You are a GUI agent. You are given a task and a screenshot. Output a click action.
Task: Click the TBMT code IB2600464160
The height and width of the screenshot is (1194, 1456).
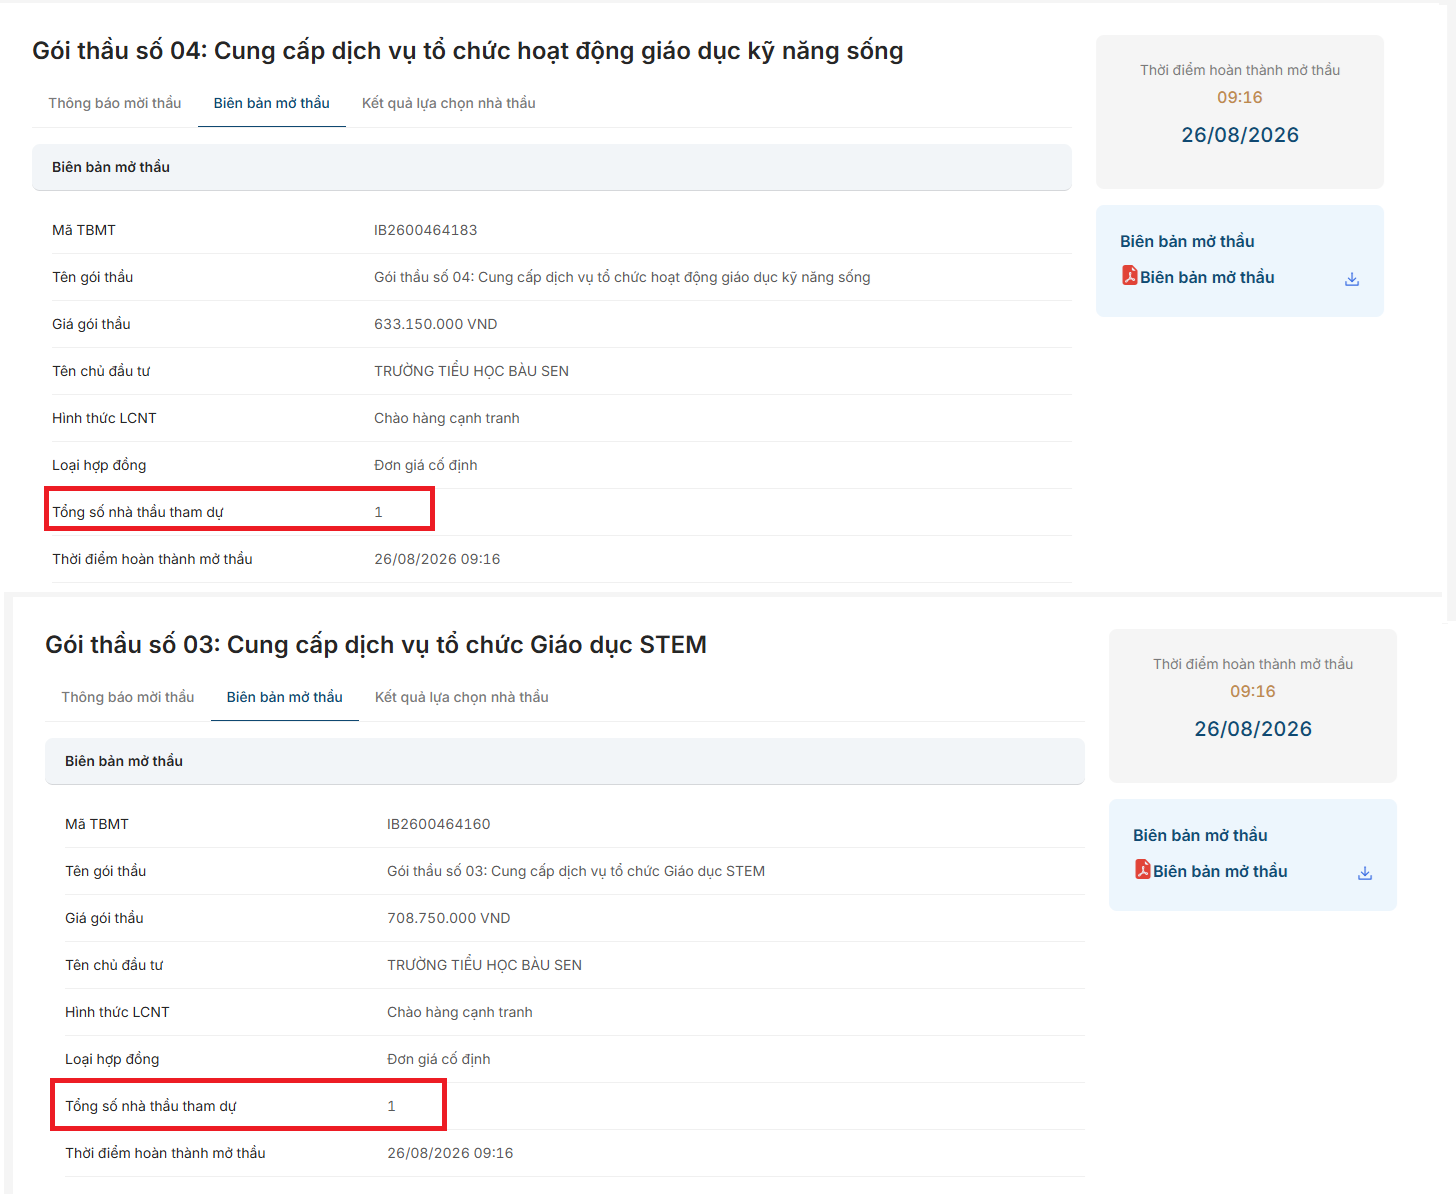click(439, 824)
